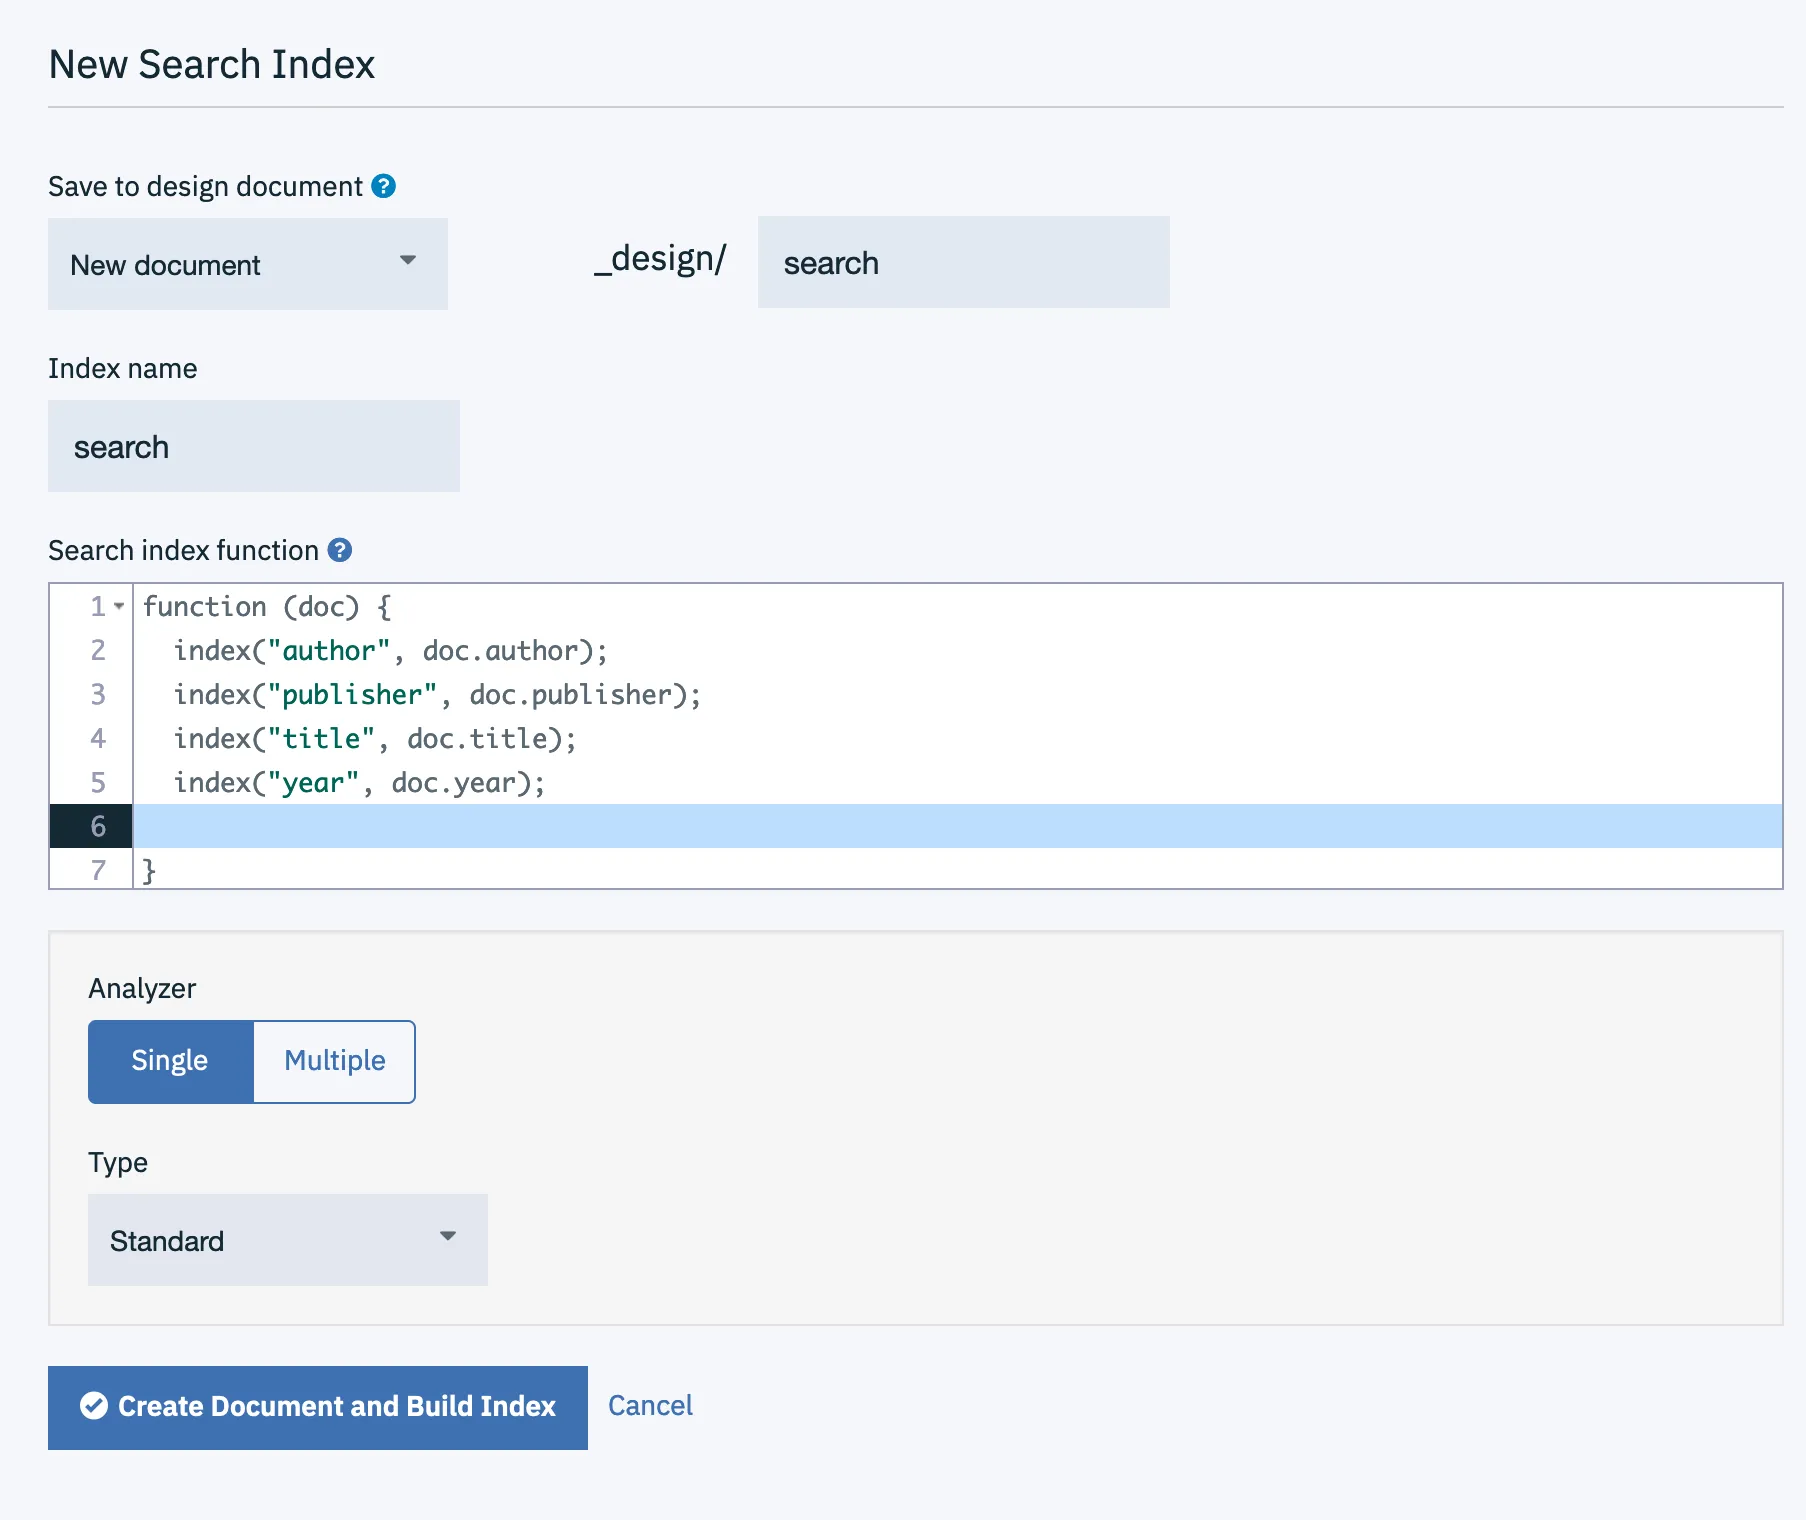This screenshot has width=1806, height=1520.
Task: Cancel the new search index
Action: tap(650, 1406)
